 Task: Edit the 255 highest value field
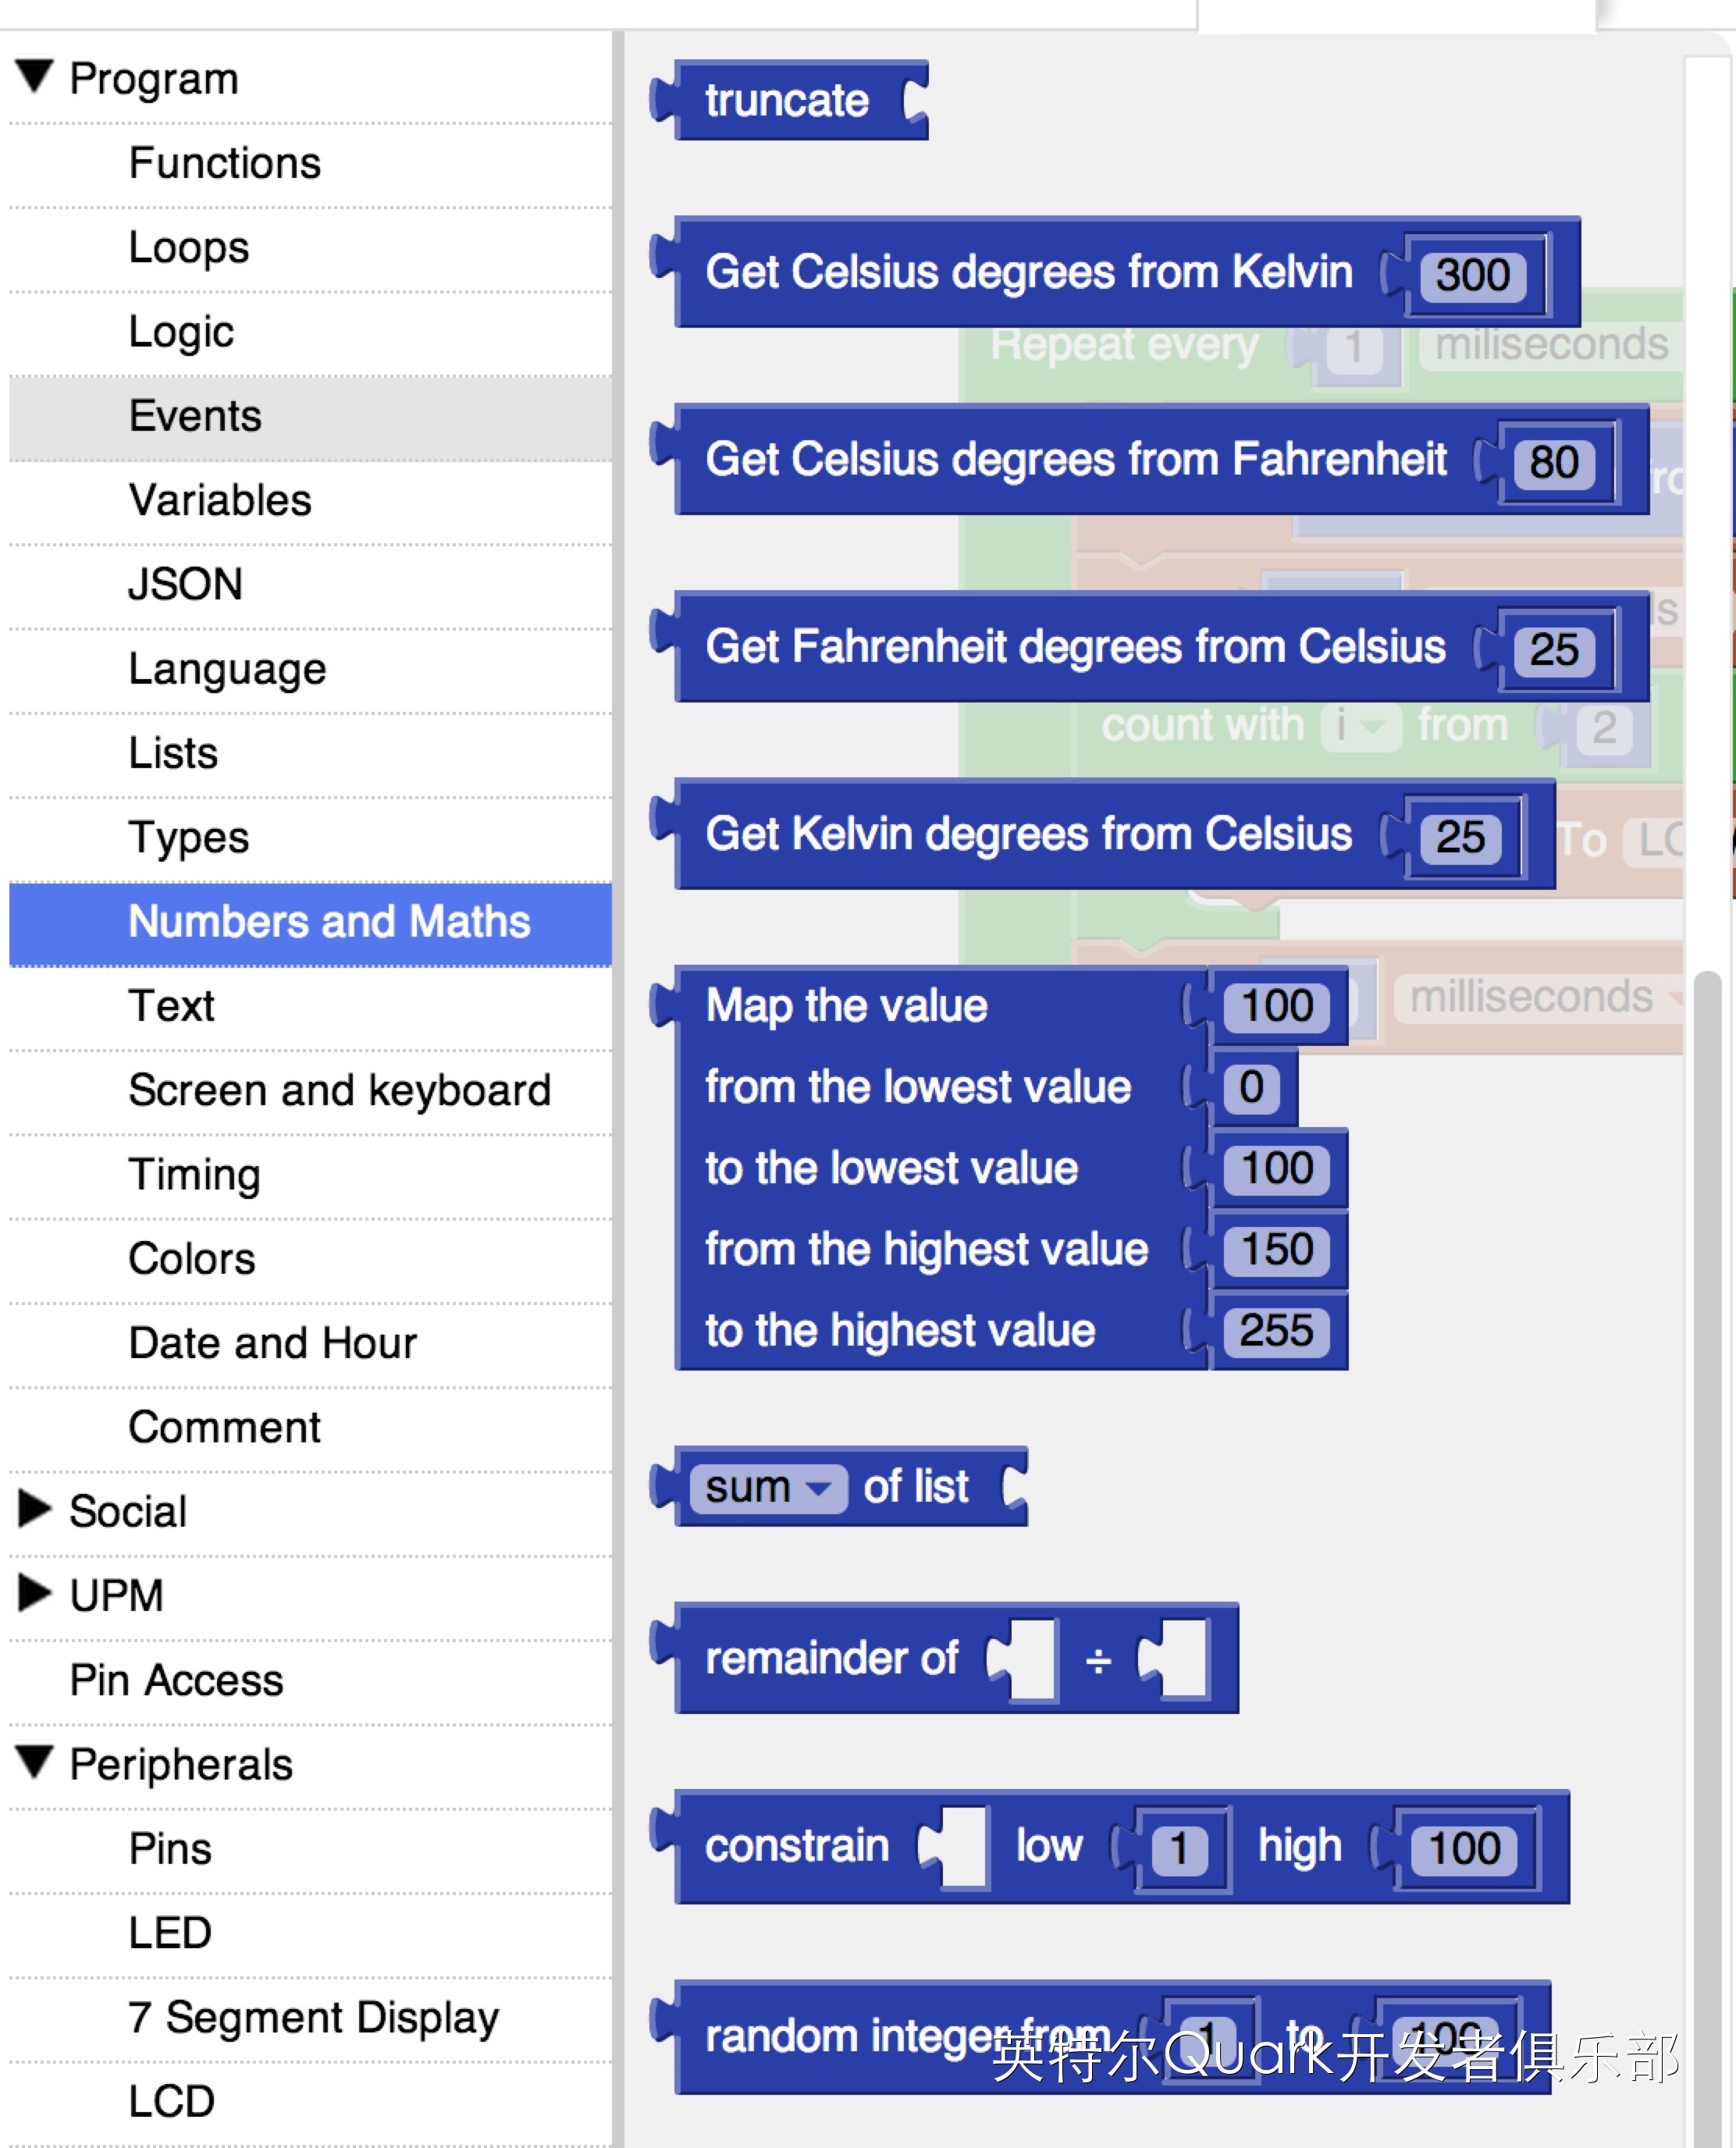click(1276, 1331)
